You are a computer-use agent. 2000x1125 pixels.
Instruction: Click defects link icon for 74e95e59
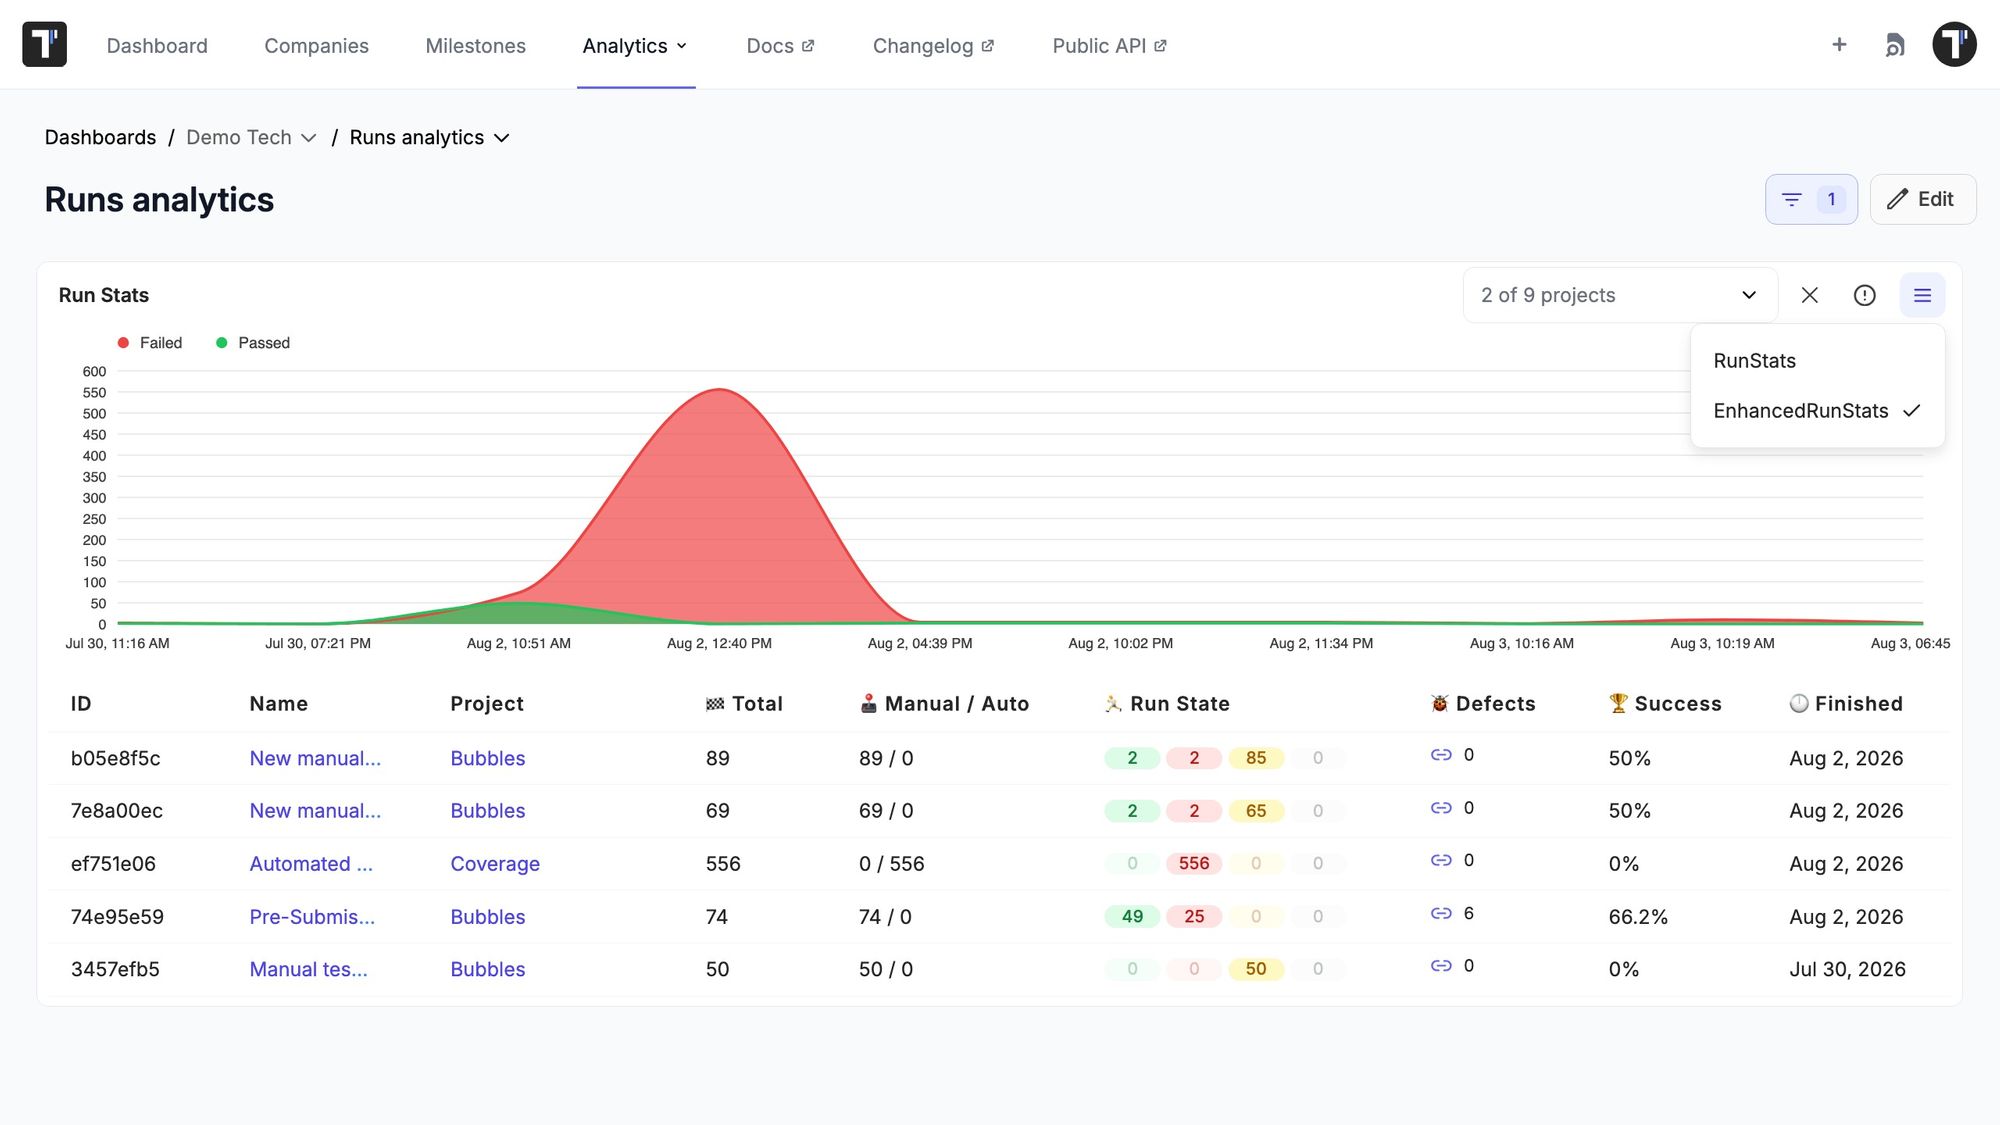tap(1441, 913)
